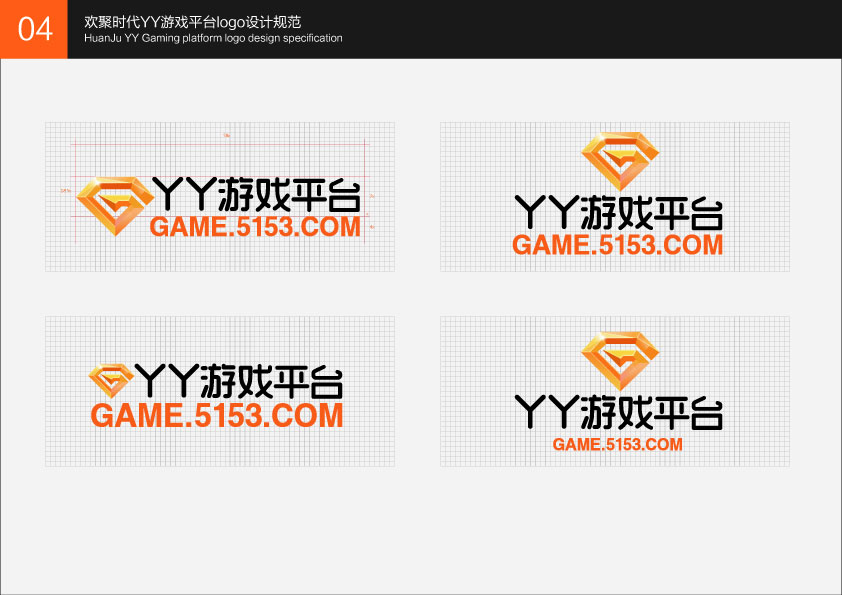Click small GAME.5153.COM in bottom-right logo

(x=618, y=444)
